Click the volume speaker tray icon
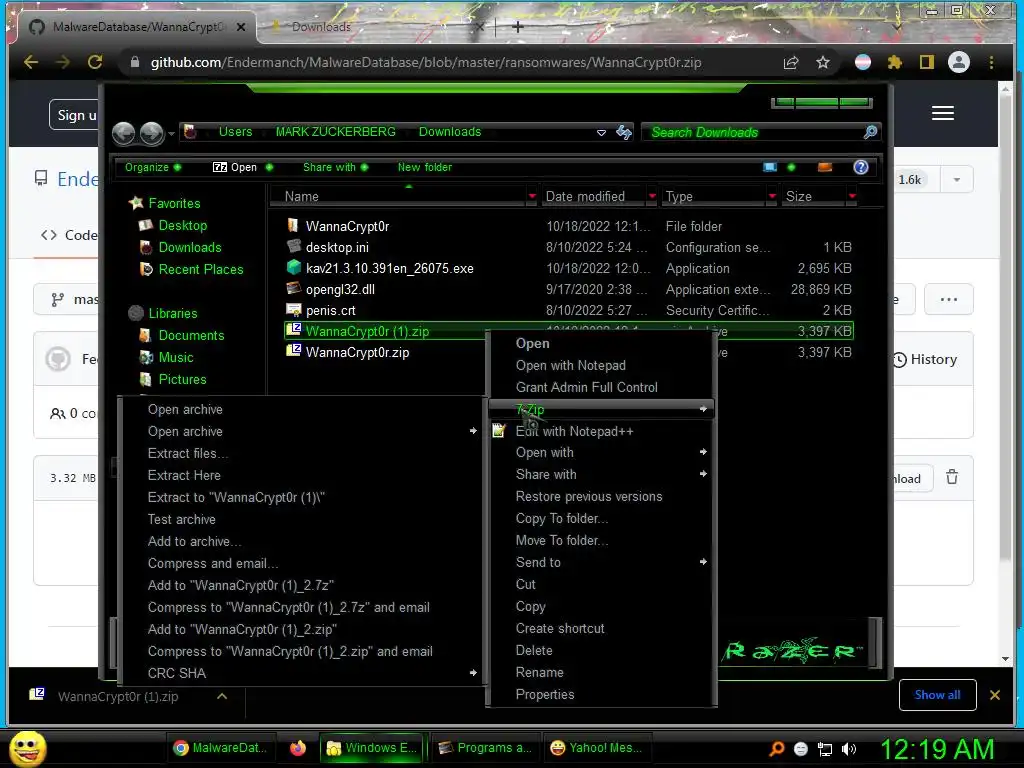 pos(849,749)
